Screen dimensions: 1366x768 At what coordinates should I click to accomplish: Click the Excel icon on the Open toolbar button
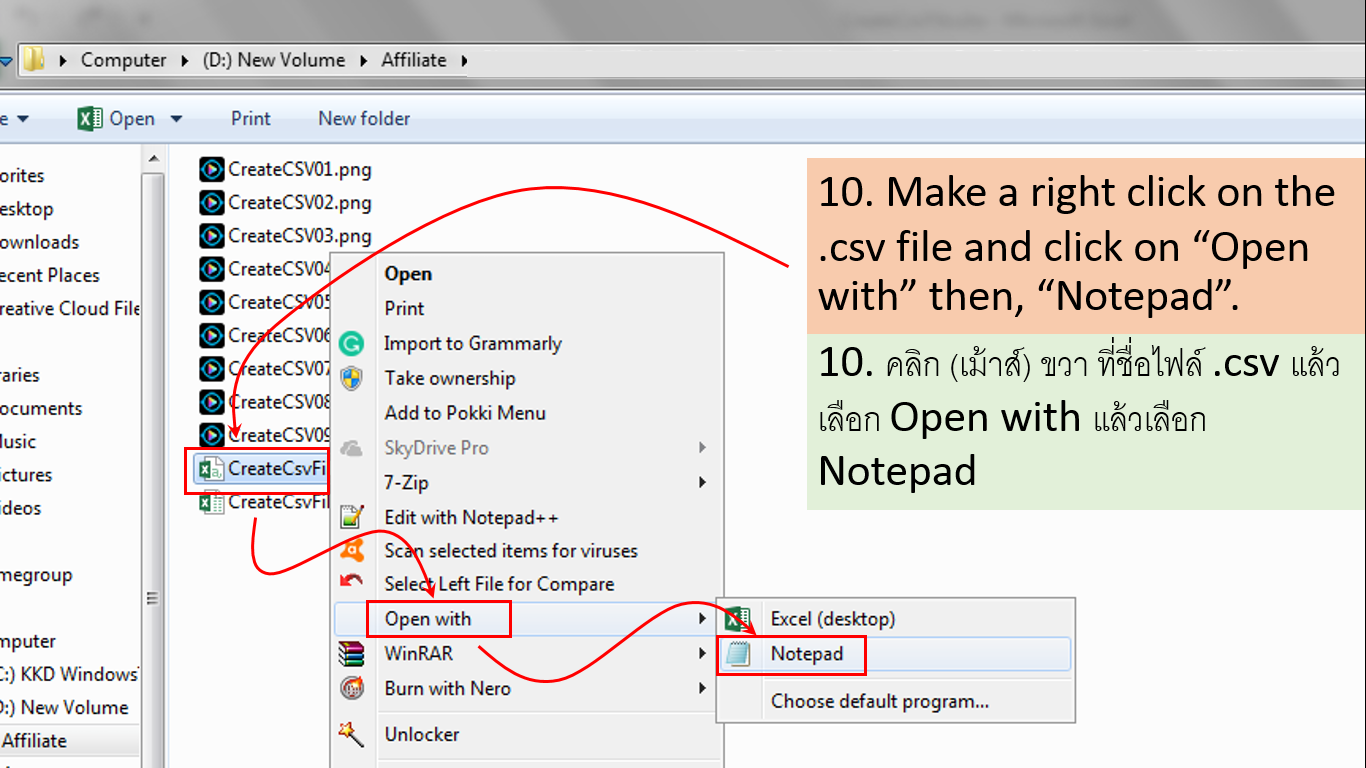[x=89, y=117]
